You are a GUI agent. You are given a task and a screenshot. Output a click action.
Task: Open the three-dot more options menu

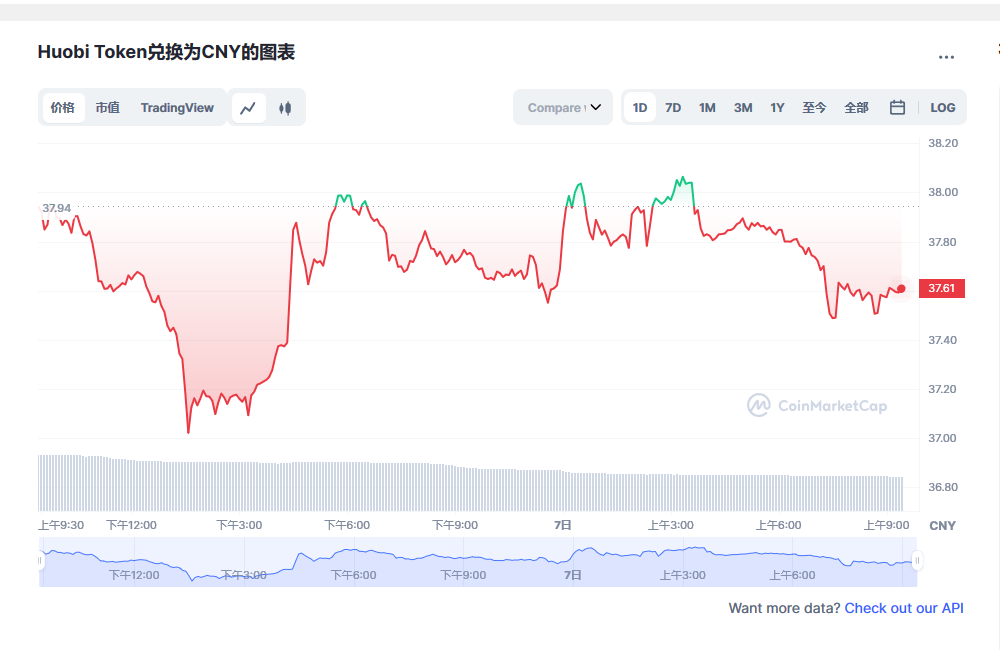pyautogui.click(x=946, y=57)
